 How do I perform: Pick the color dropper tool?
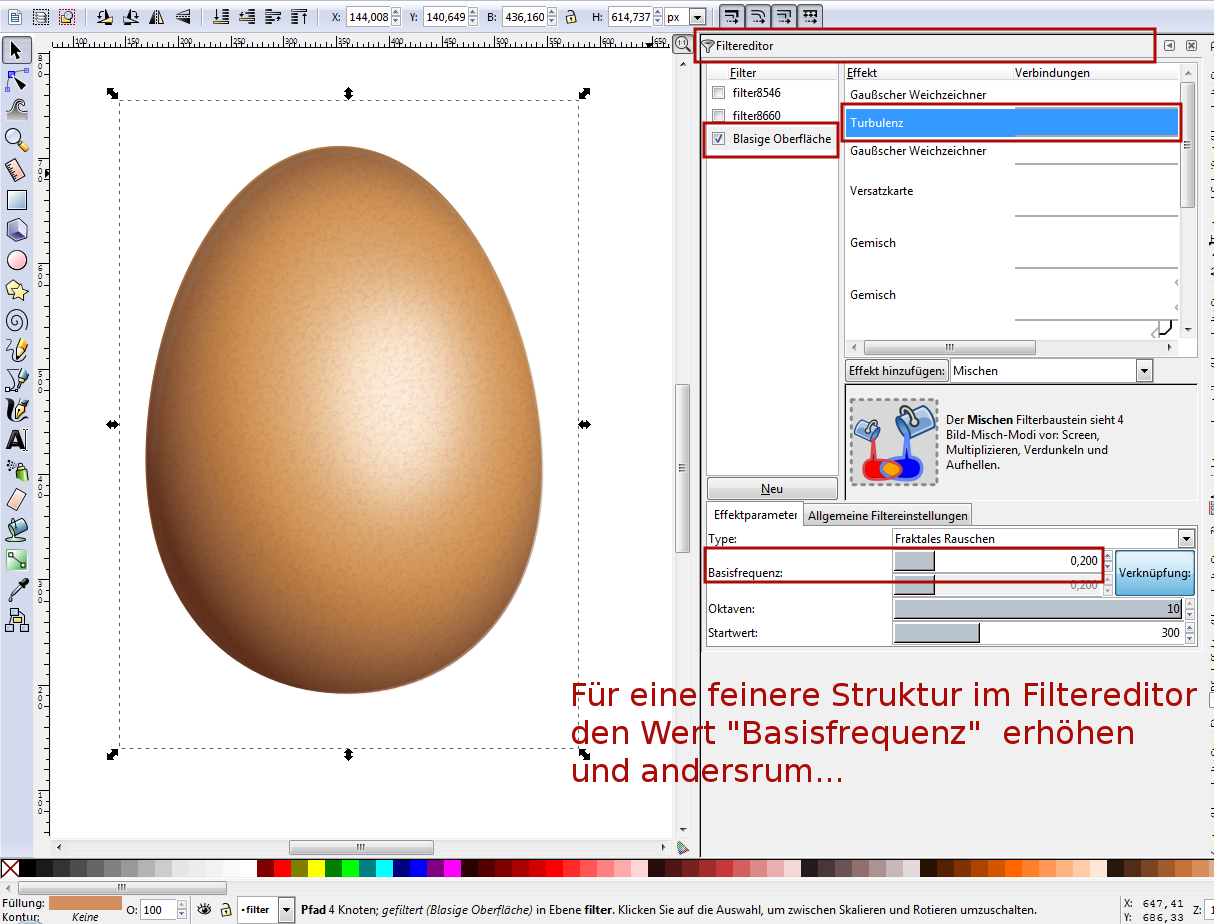[17, 590]
